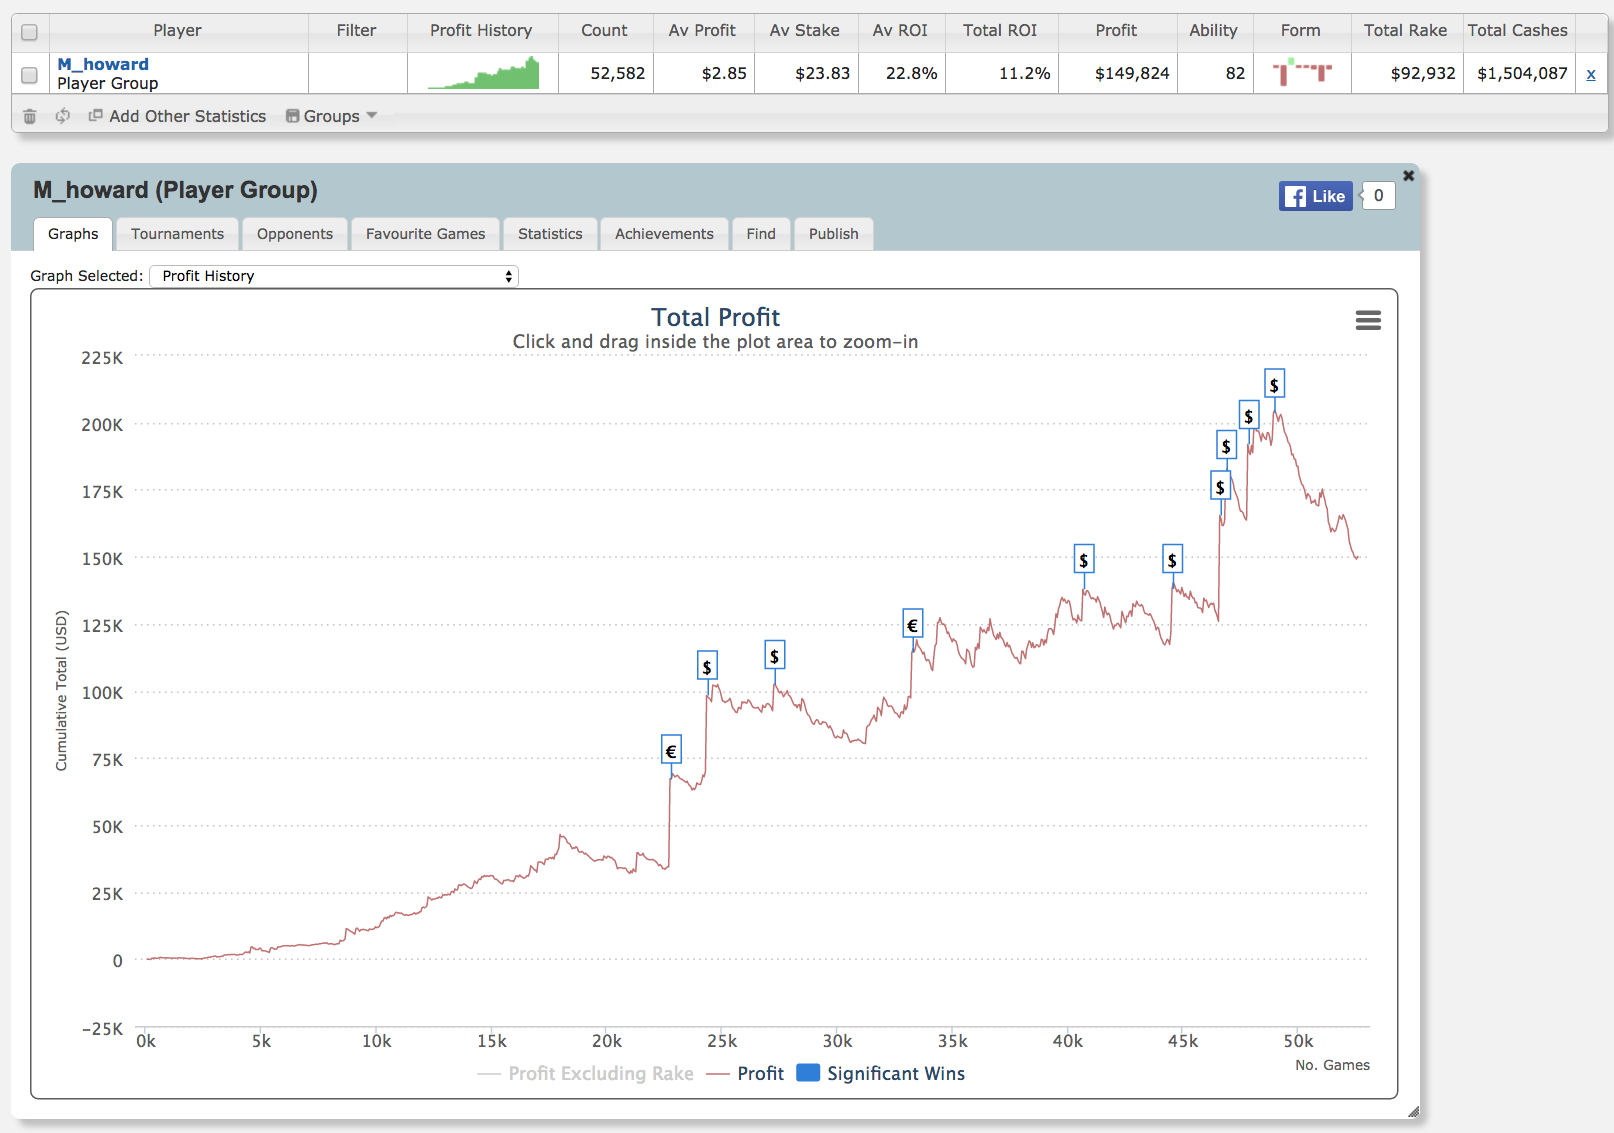Sort by the Total Cashes column header
1614x1133 pixels.
tap(1518, 31)
